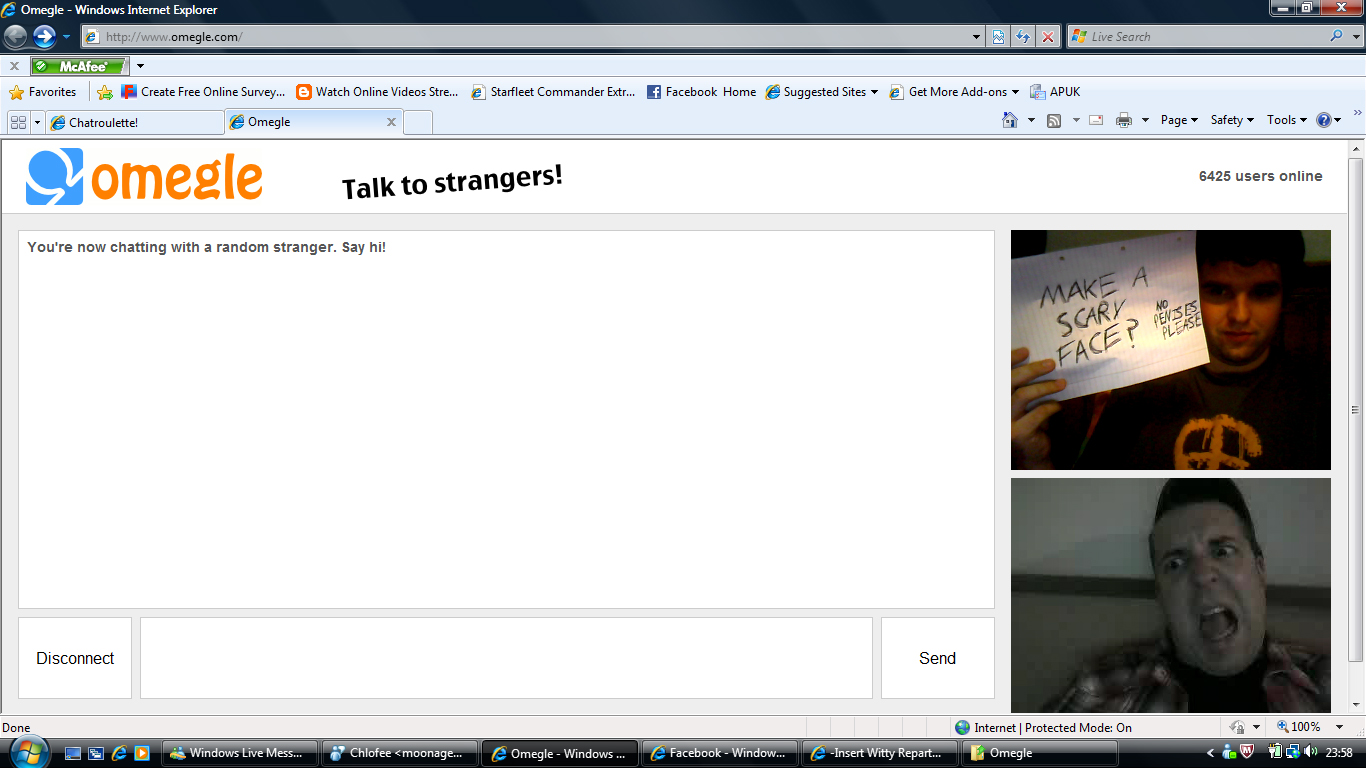Screen dimensions: 1366x768
Task: Click the Disconnect button
Action: click(x=75, y=658)
